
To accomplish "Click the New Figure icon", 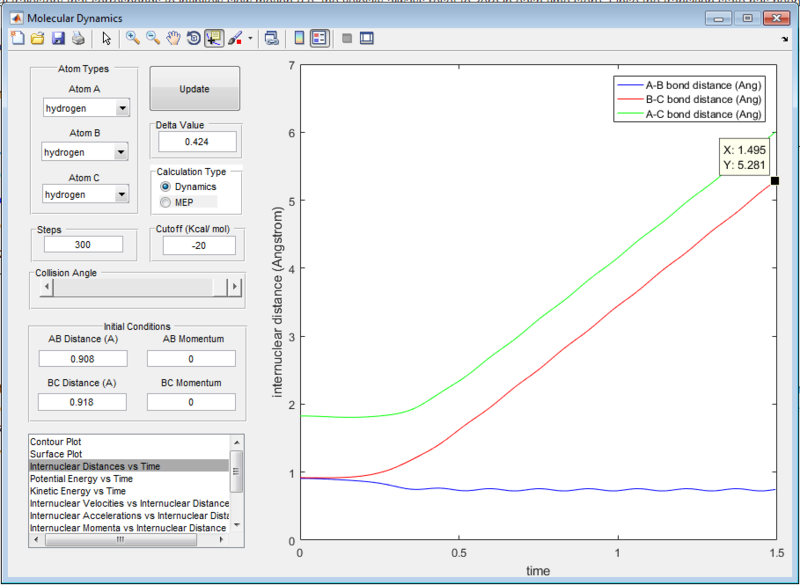I will tap(17, 38).
